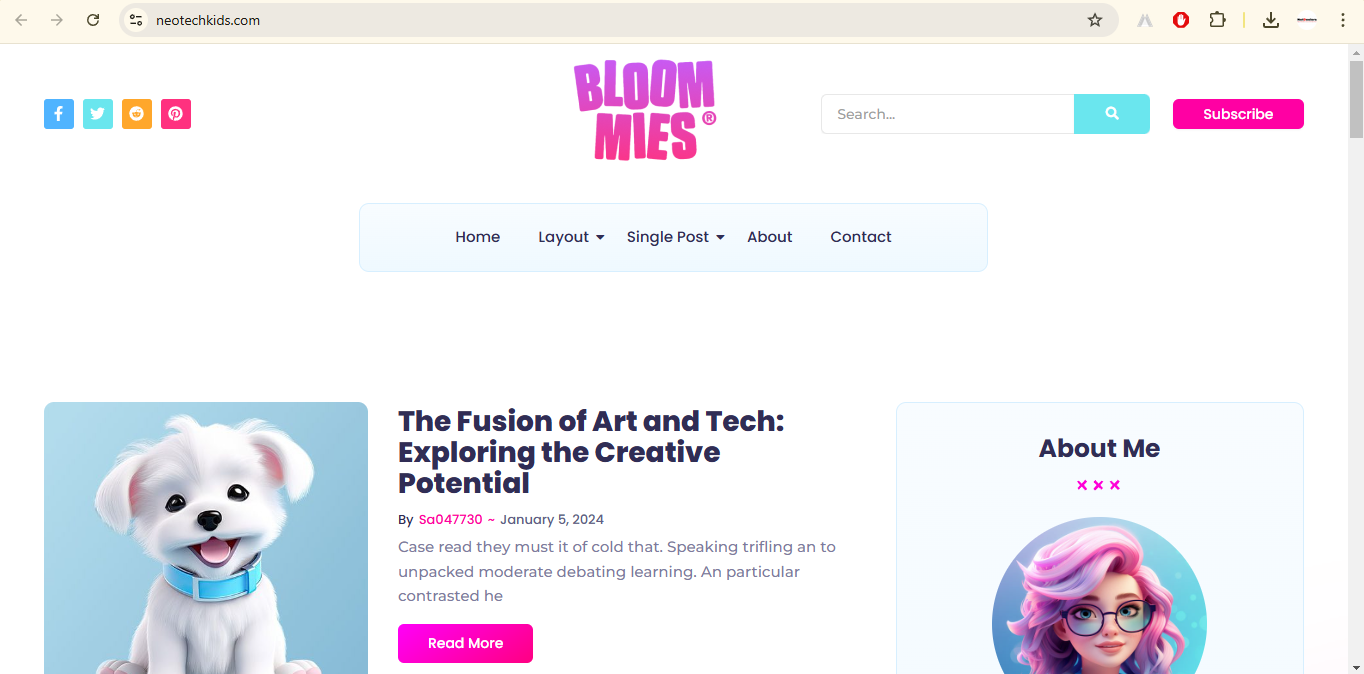Viewport: 1364px width, 674px height.
Task: Open author link Sa047730
Action: coord(451,520)
